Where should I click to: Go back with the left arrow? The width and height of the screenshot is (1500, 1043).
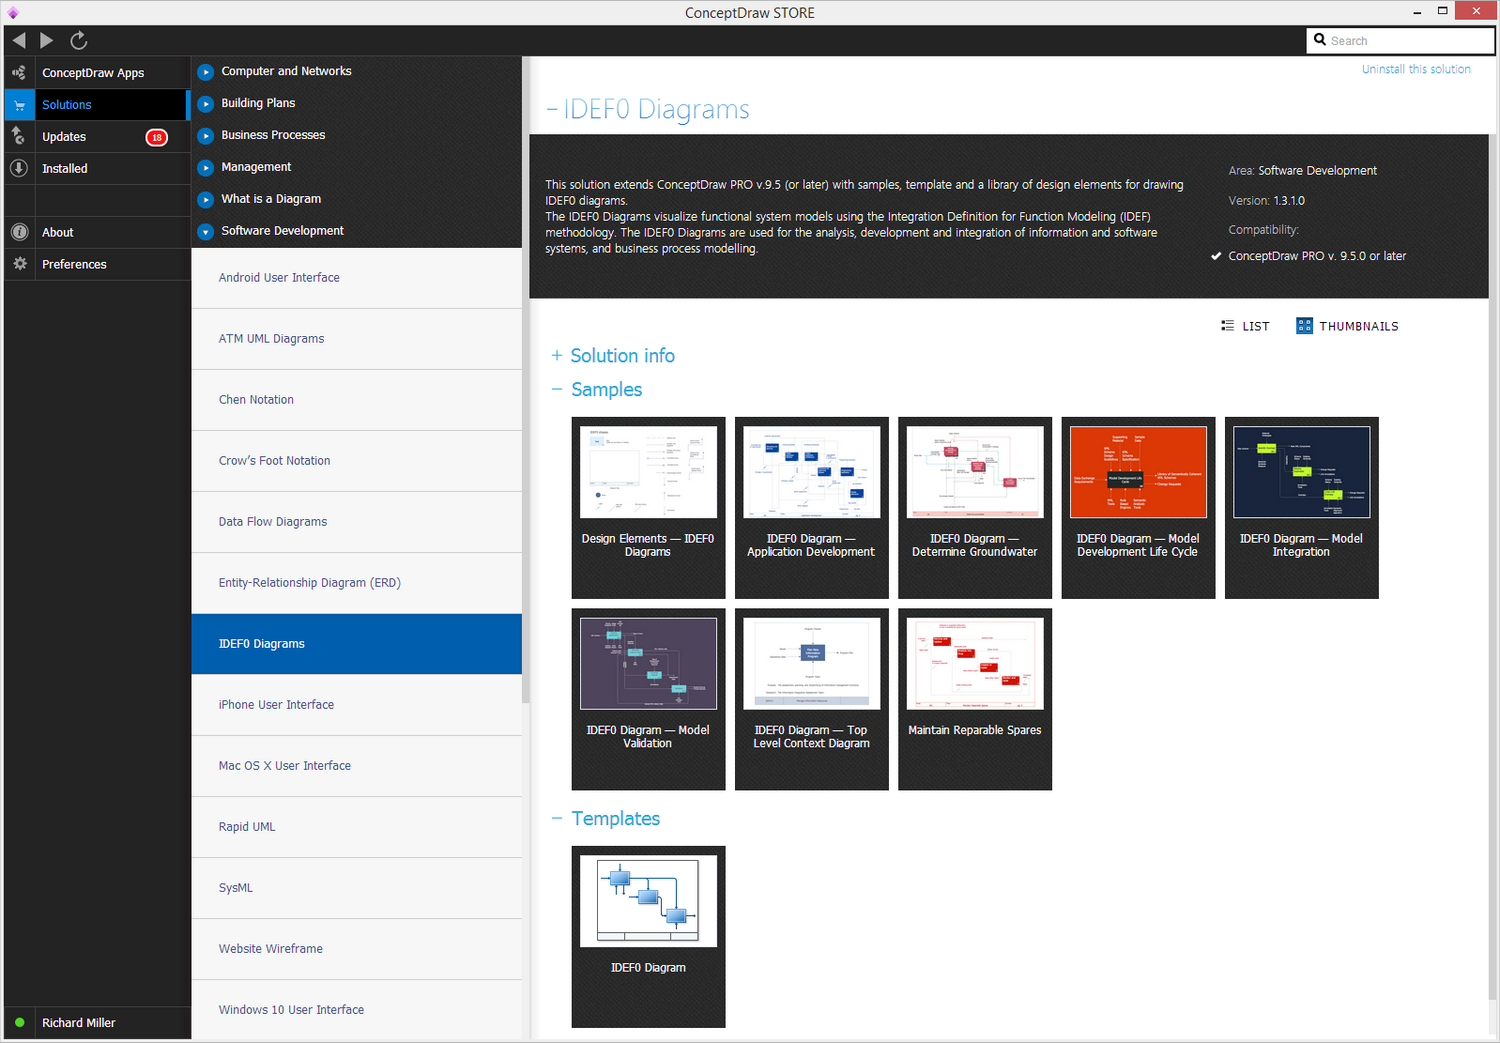pyautogui.click(x=19, y=40)
